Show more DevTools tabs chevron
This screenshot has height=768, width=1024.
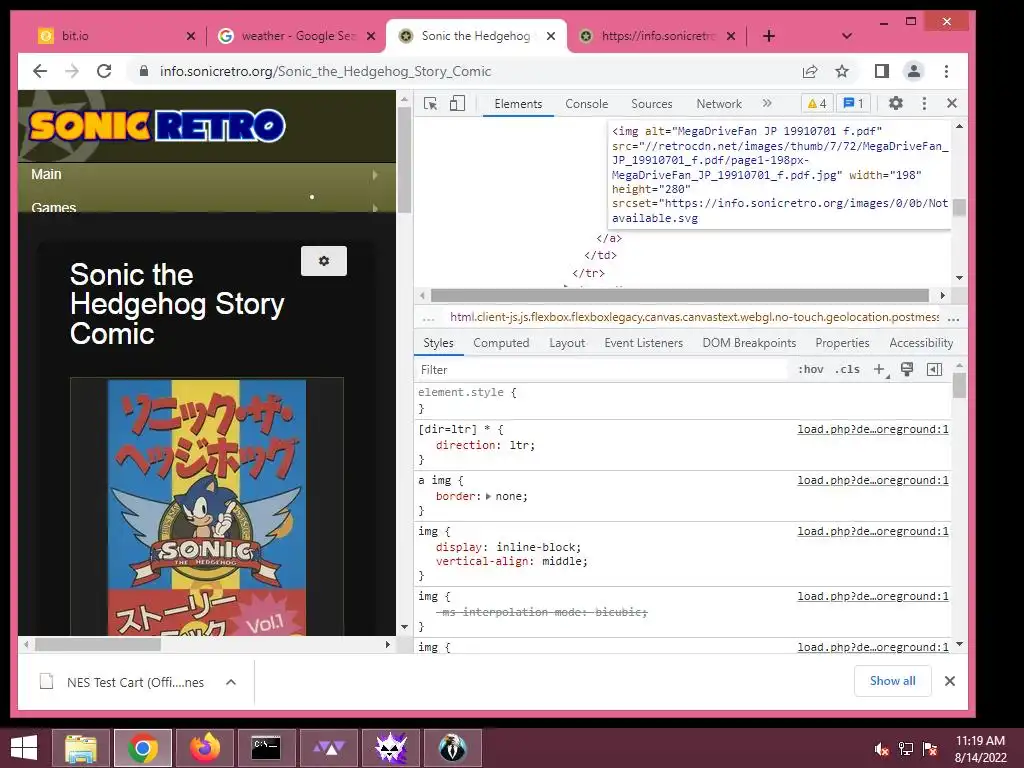click(x=767, y=103)
